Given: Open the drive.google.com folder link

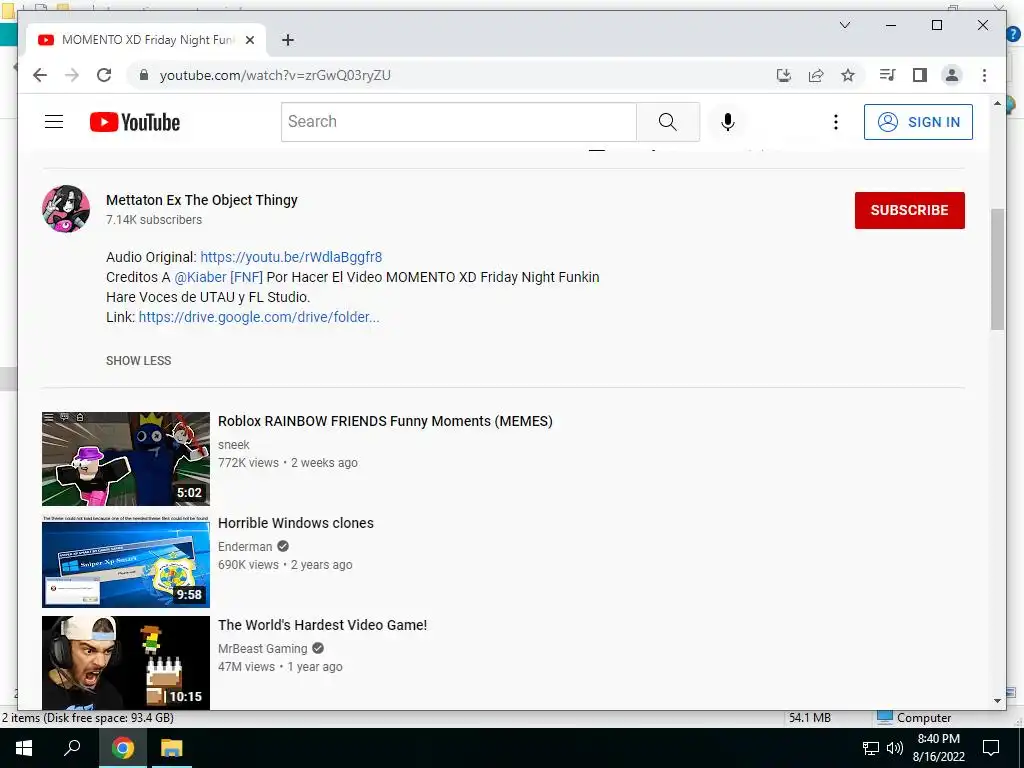Looking at the screenshot, I should coord(259,317).
